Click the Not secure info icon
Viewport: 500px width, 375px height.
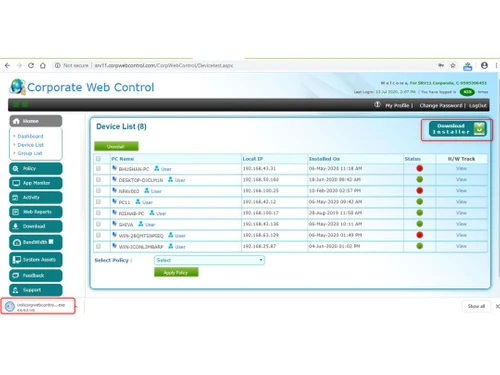[57, 66]
